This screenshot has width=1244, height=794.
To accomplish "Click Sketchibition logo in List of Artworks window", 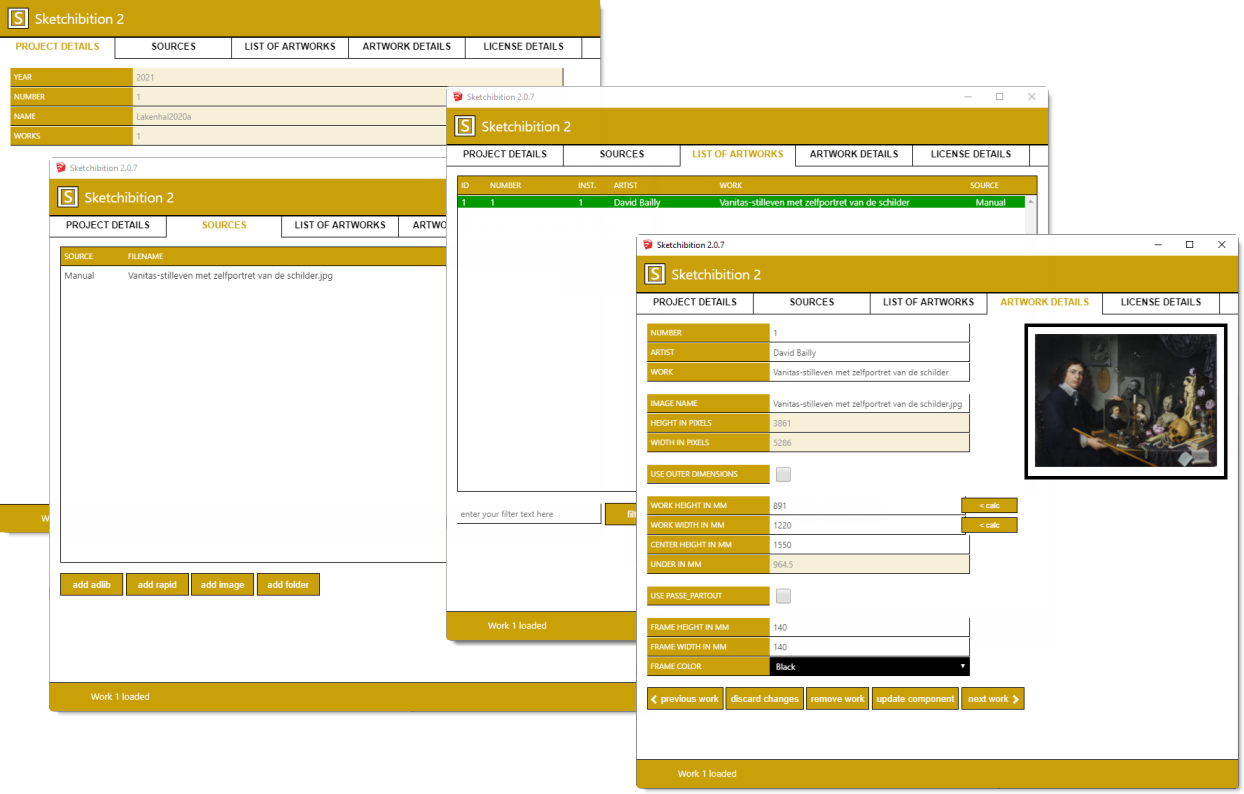I will click(464, 126).
